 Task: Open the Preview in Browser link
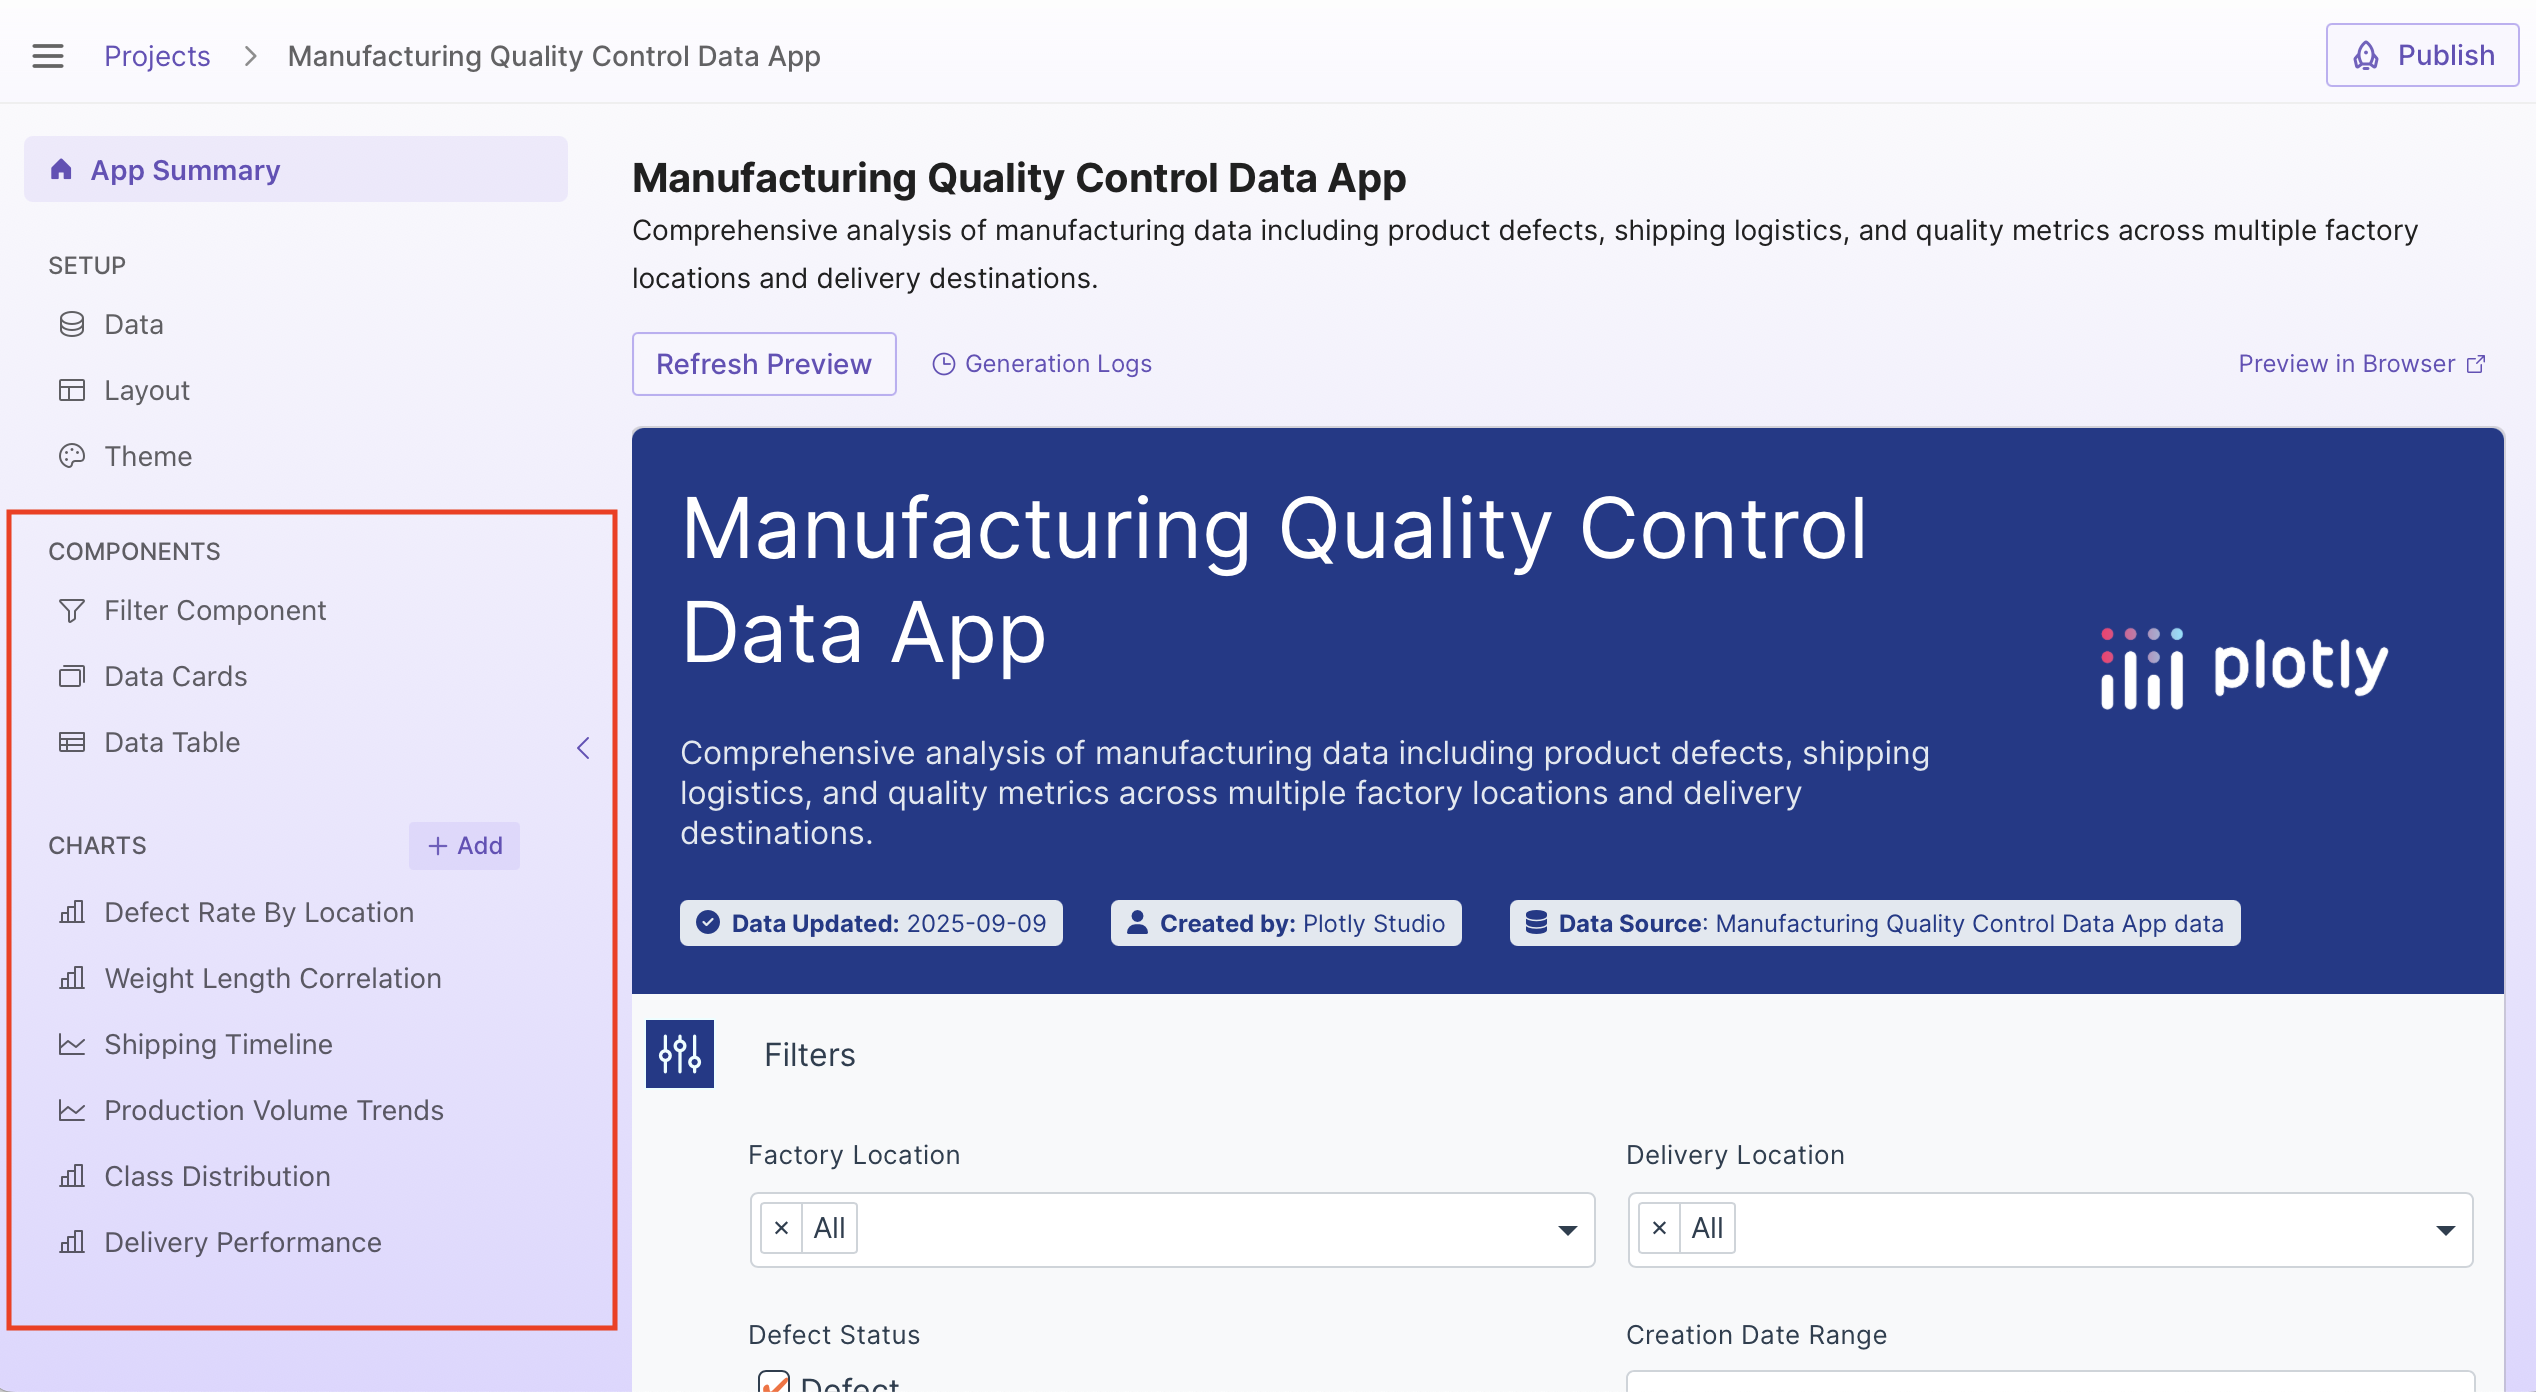coord(2360,364)
